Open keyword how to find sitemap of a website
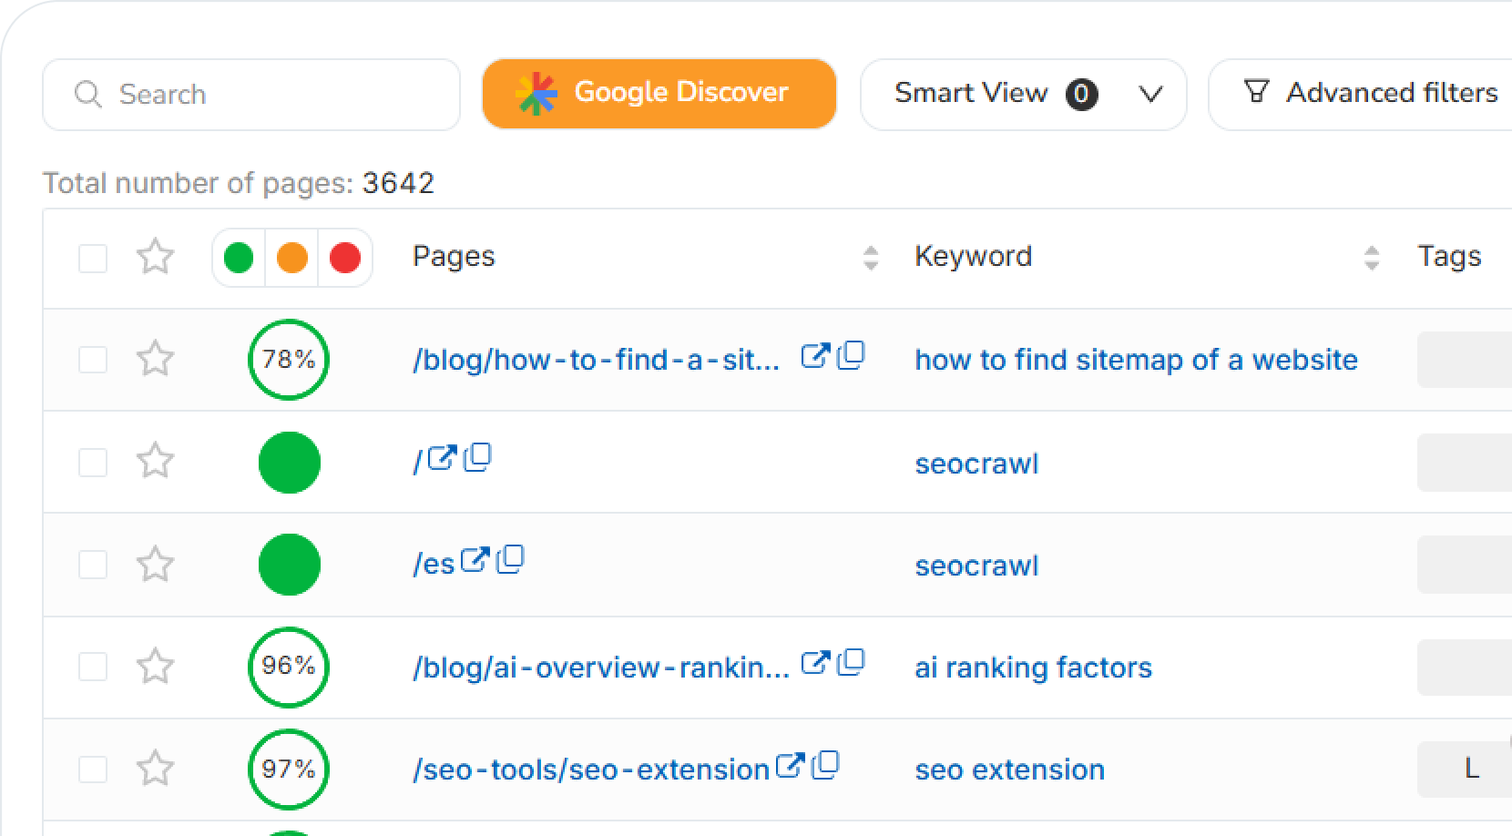The width and height of the screenshot is (1512, 836). click(x=1136, y=360)
